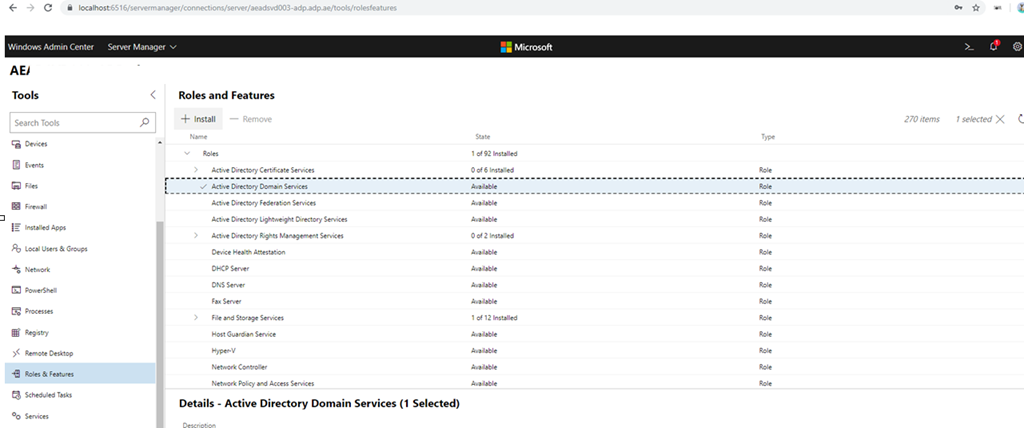Sort by Type column header
Image resolution: width=1024 pixels, height=428 pixels.
(x=768, y=137)
